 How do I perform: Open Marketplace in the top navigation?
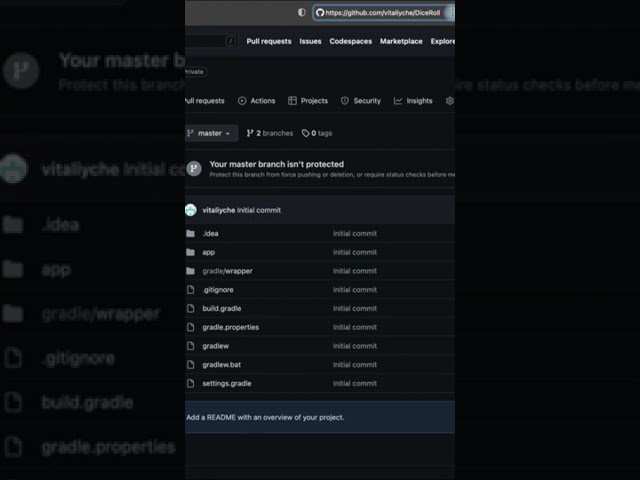401,41
